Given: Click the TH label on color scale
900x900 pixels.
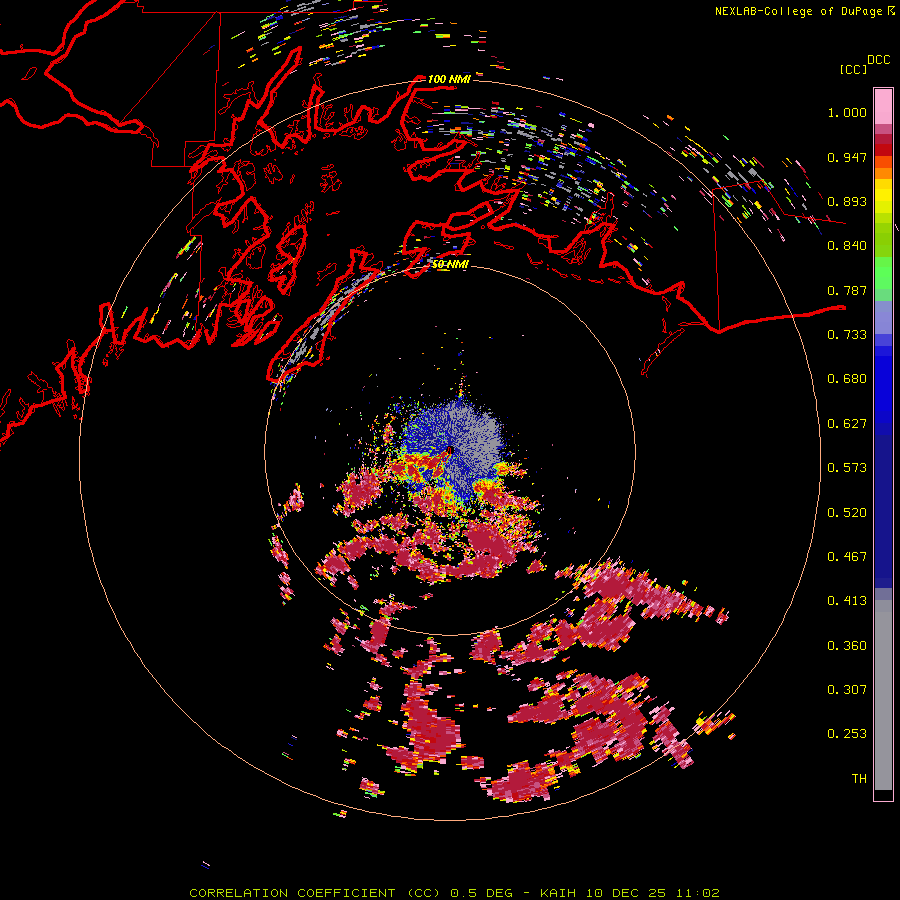Looking at the screenshot, I should [859, 779].
